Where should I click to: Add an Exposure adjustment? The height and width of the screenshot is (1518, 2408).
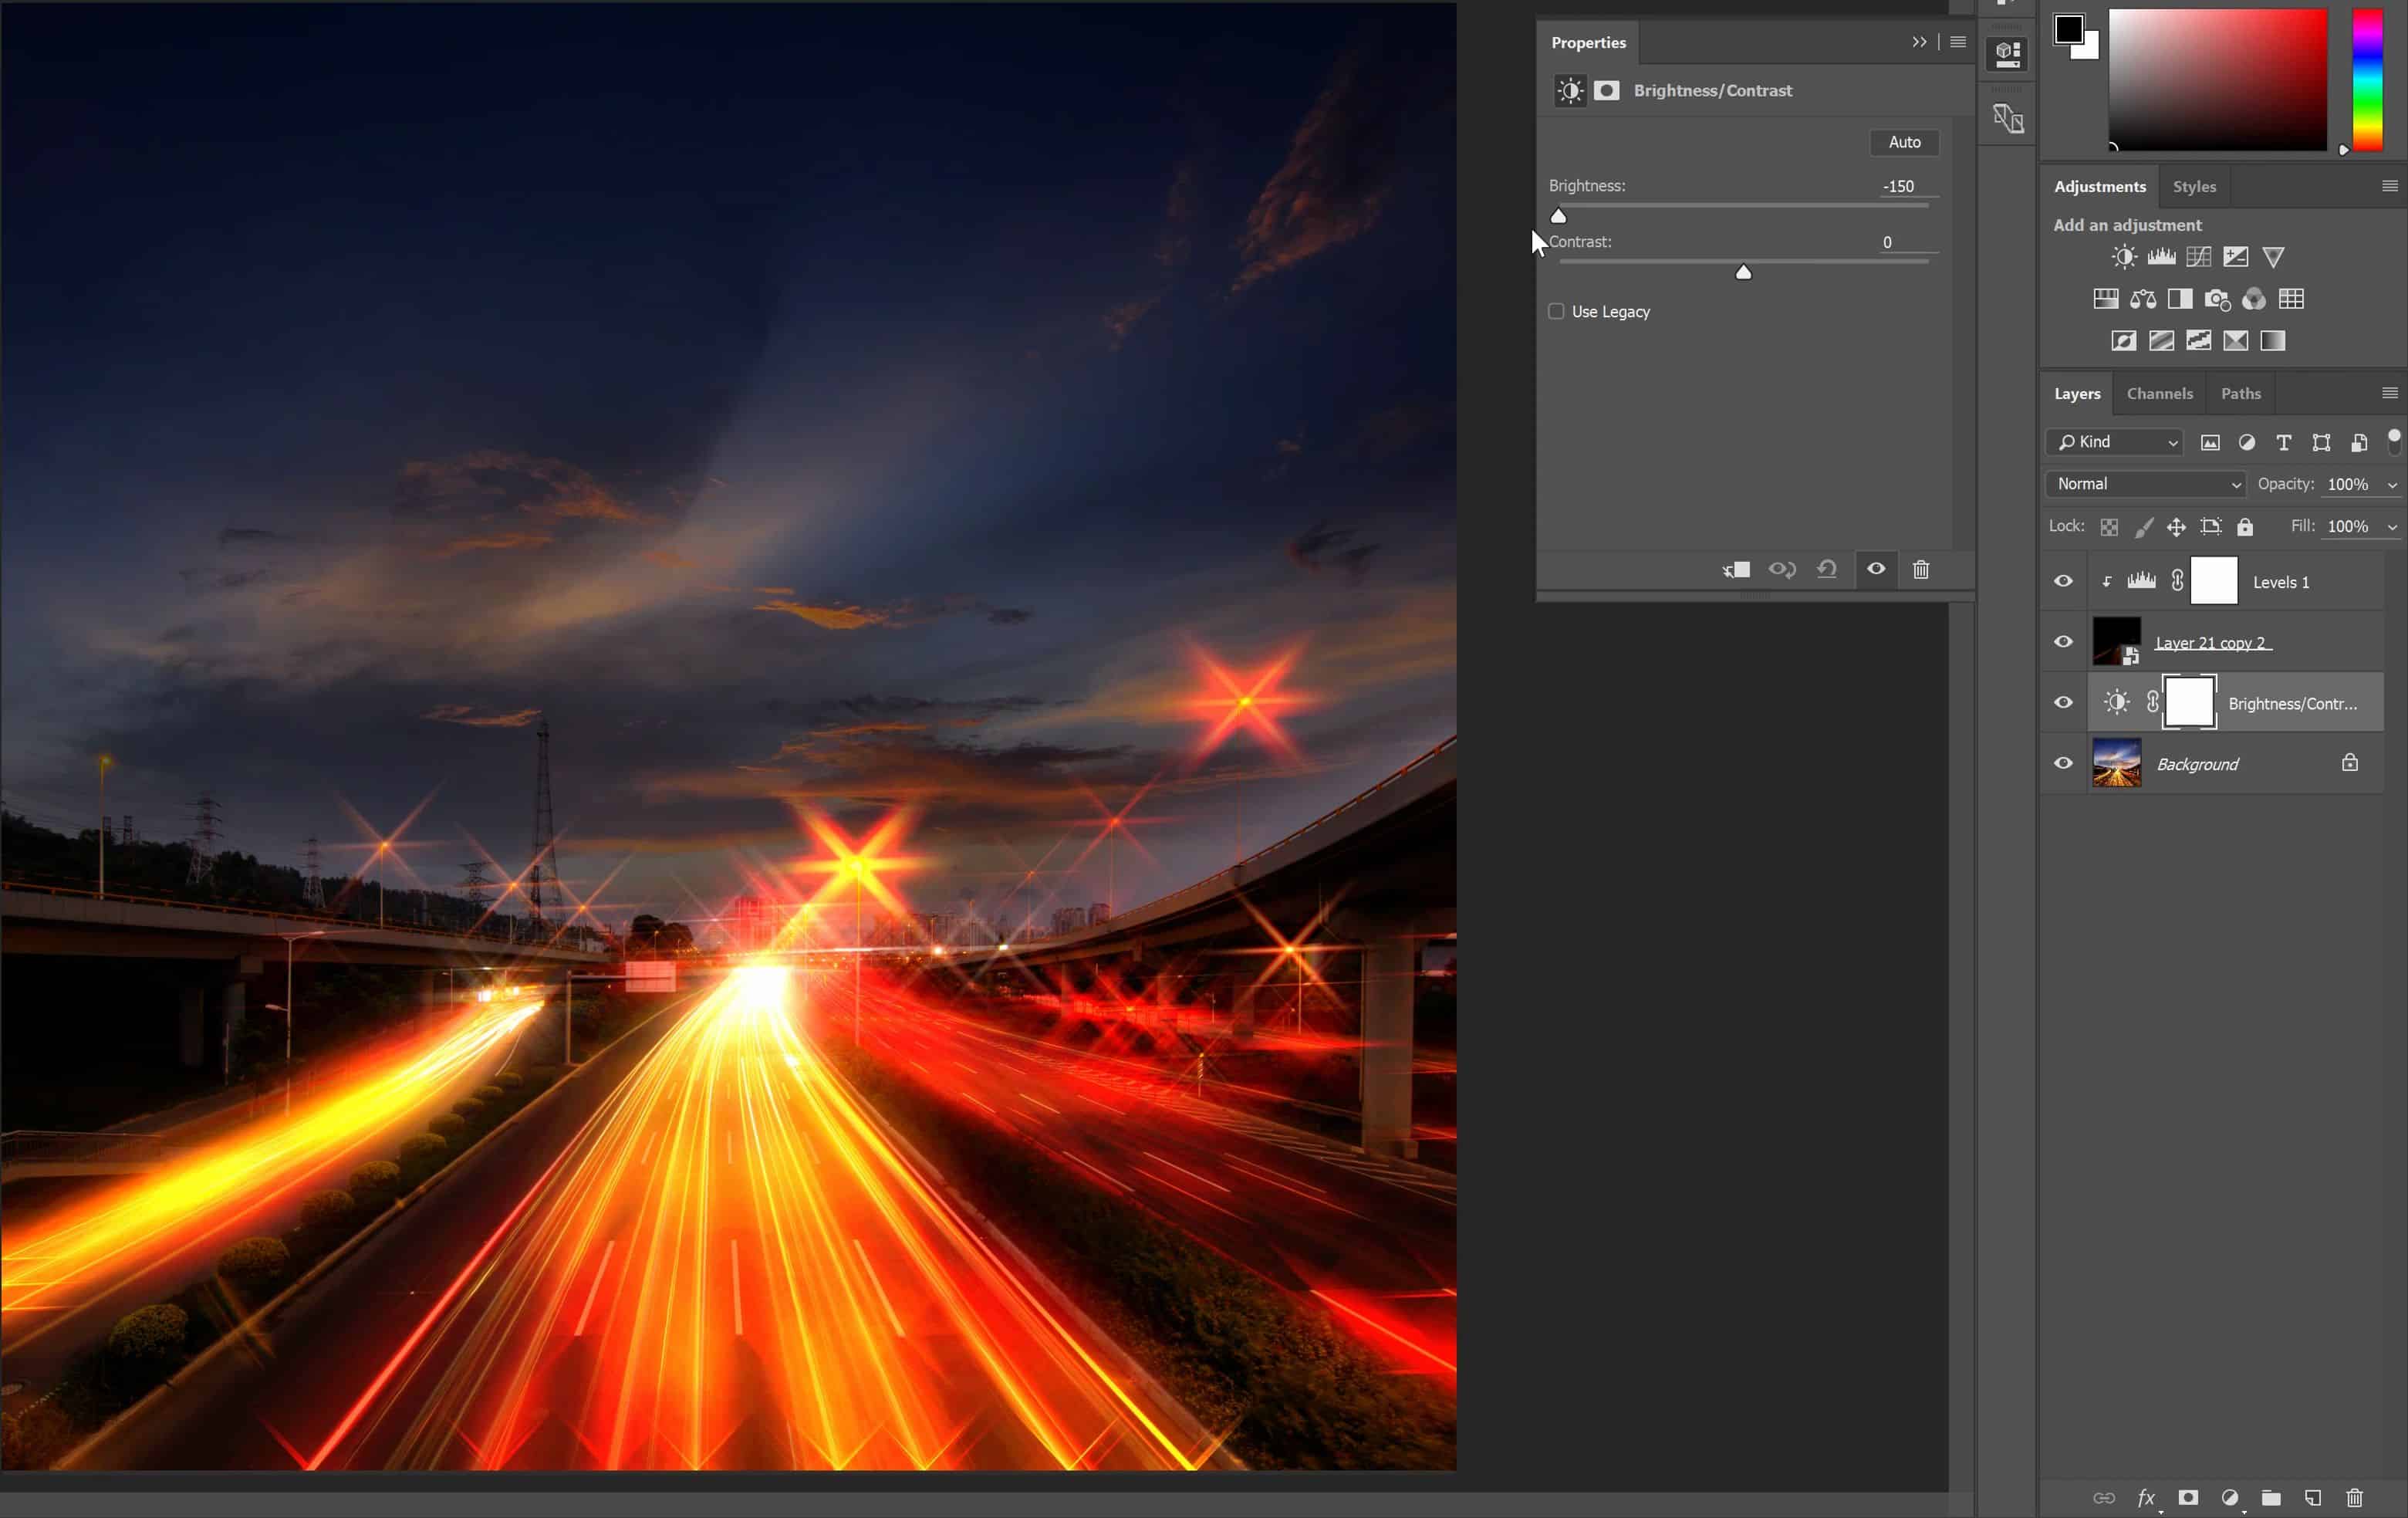click(x=2235, y=257)
